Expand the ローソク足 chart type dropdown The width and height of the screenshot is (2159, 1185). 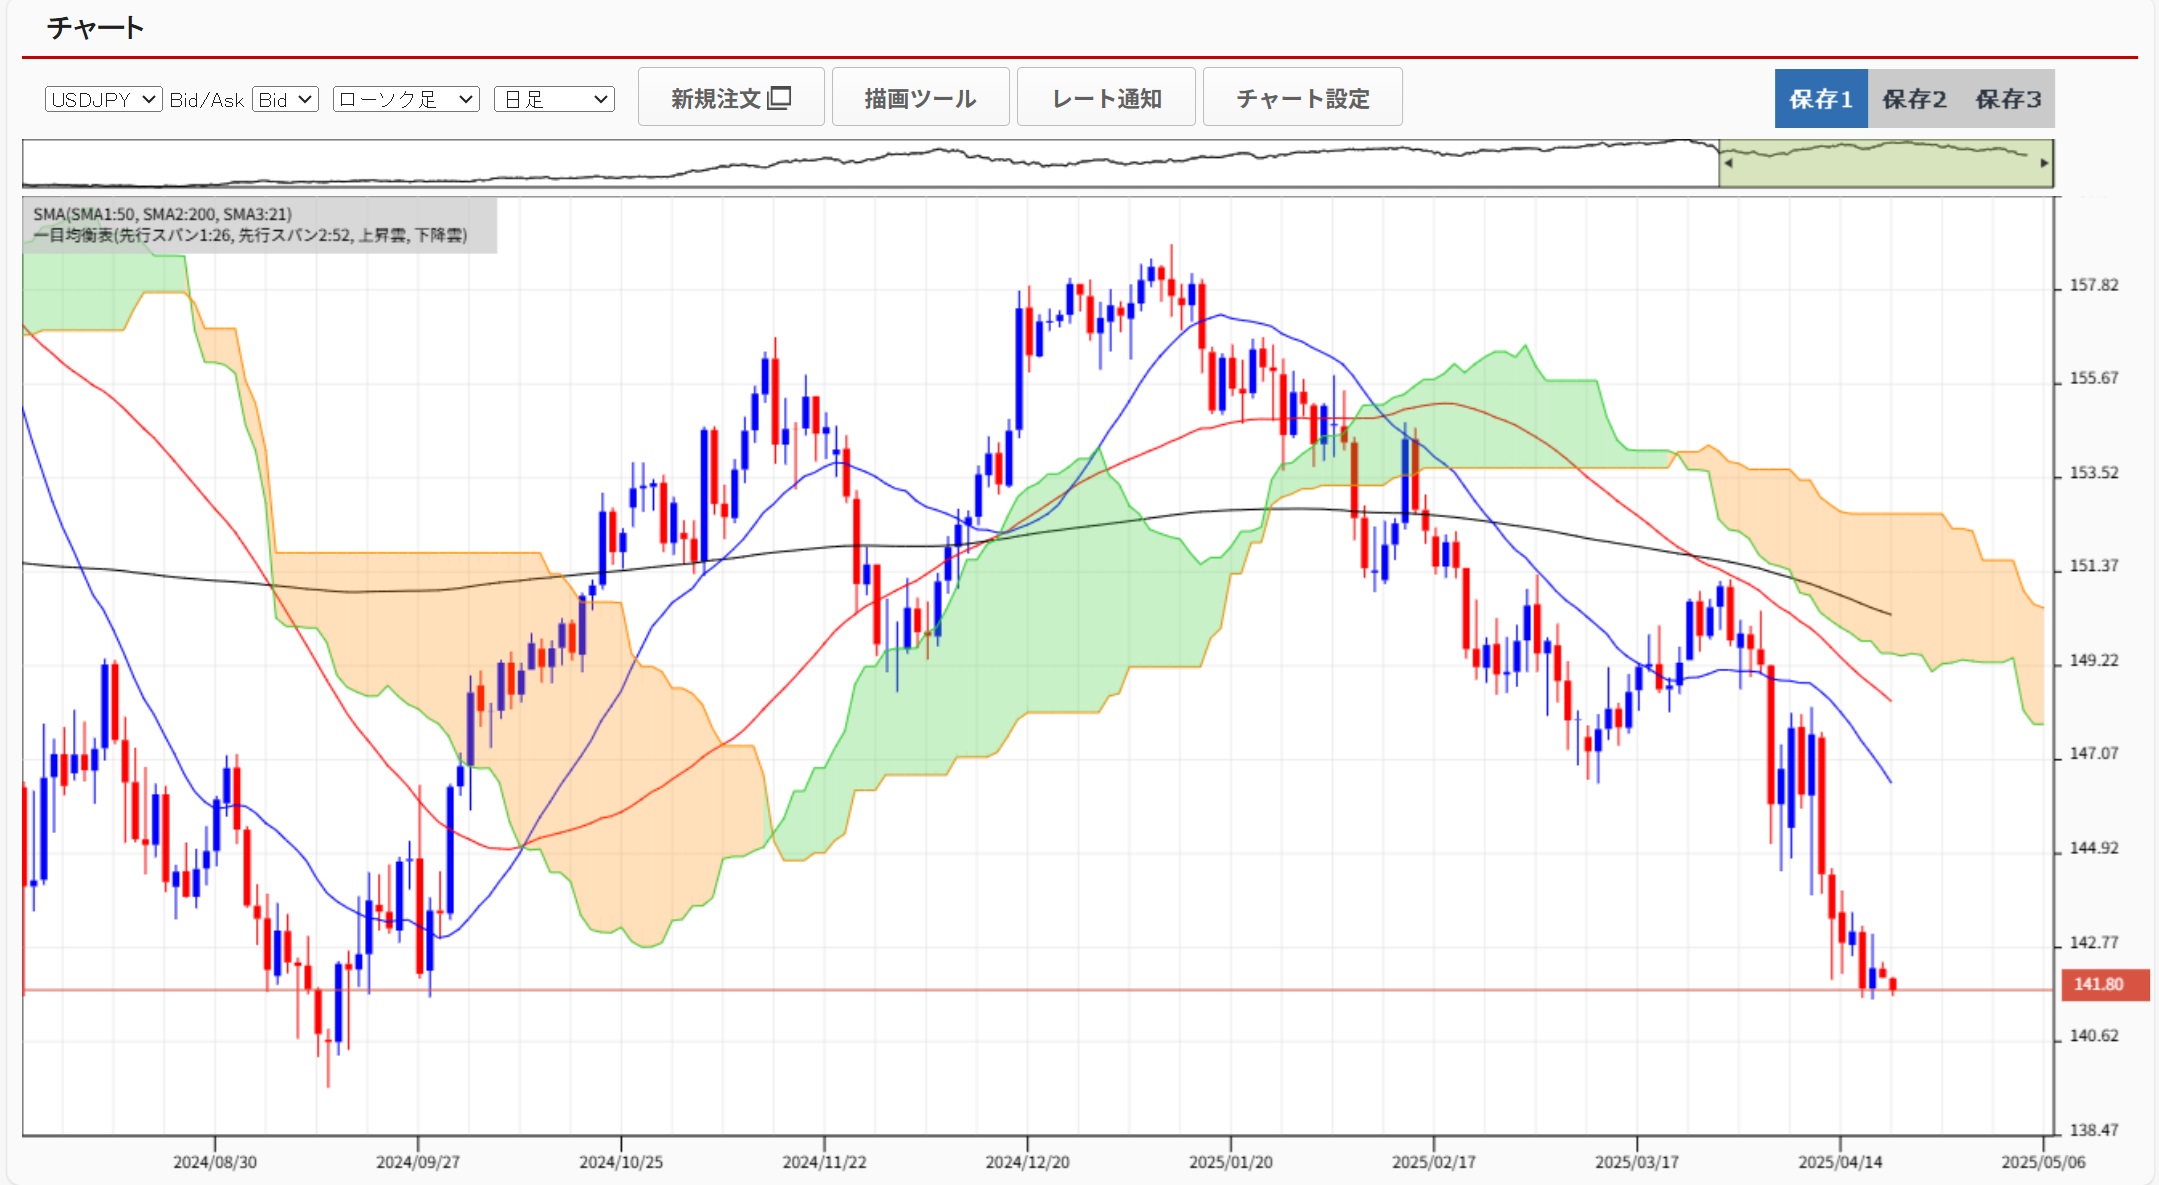[x=406, y=99]
